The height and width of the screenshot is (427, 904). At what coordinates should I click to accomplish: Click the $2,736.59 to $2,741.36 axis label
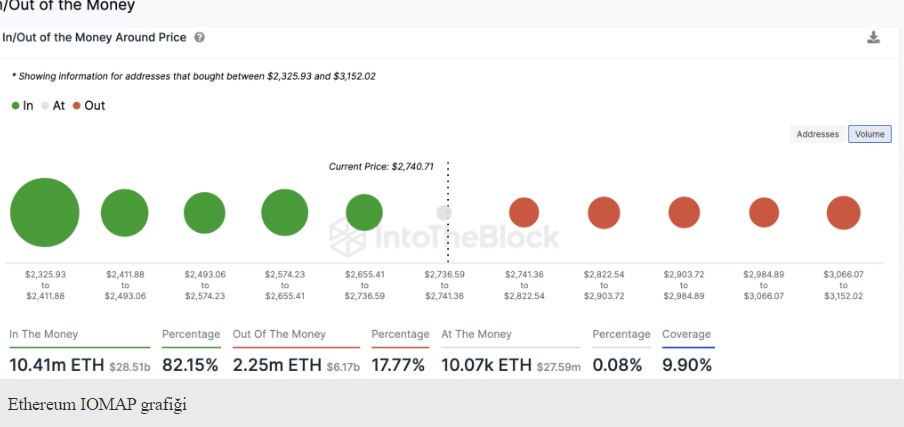[x=444, y=285]
